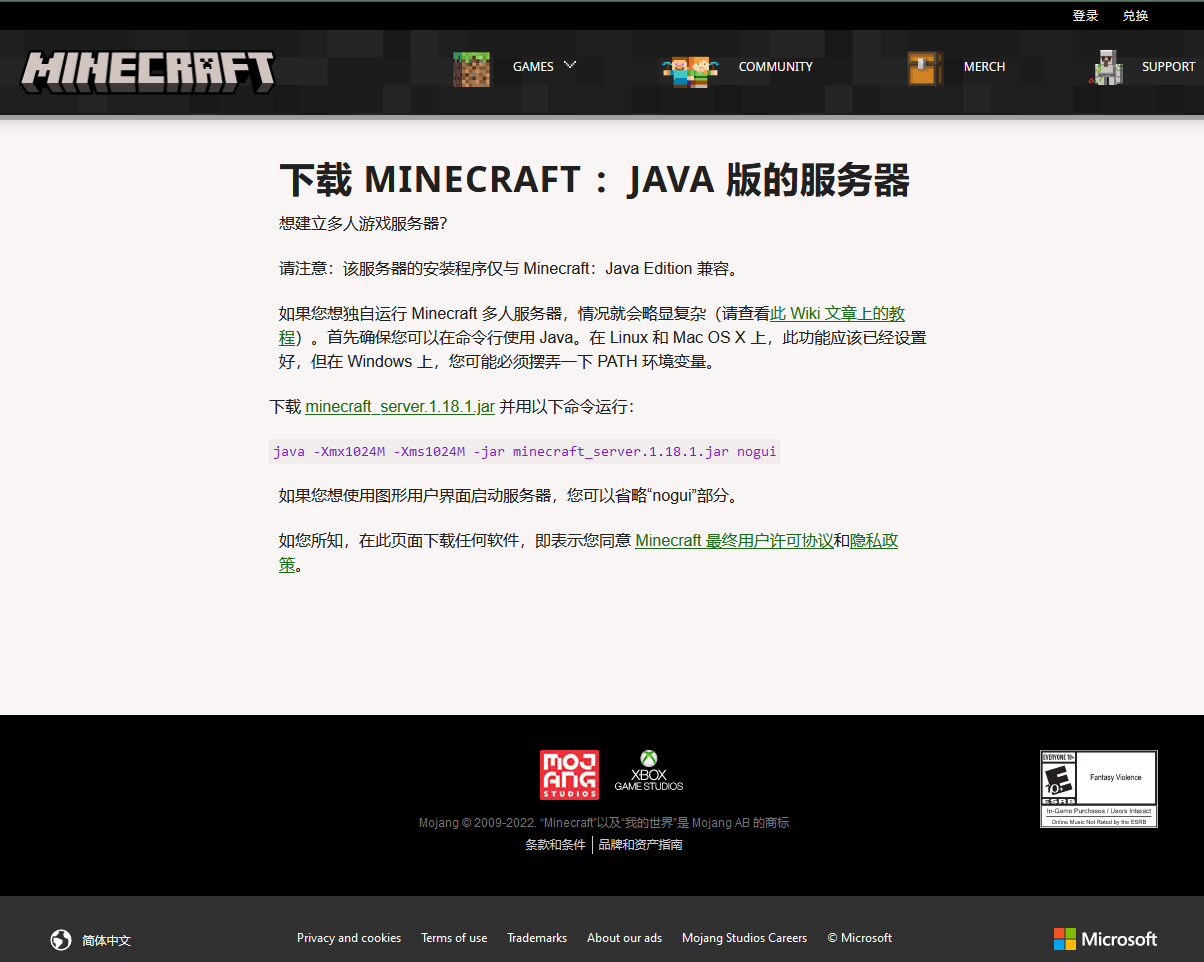Open the Wiki tutorial article link
The height and width of the screenshot is (962, 1204).
(x=838, y=314)
